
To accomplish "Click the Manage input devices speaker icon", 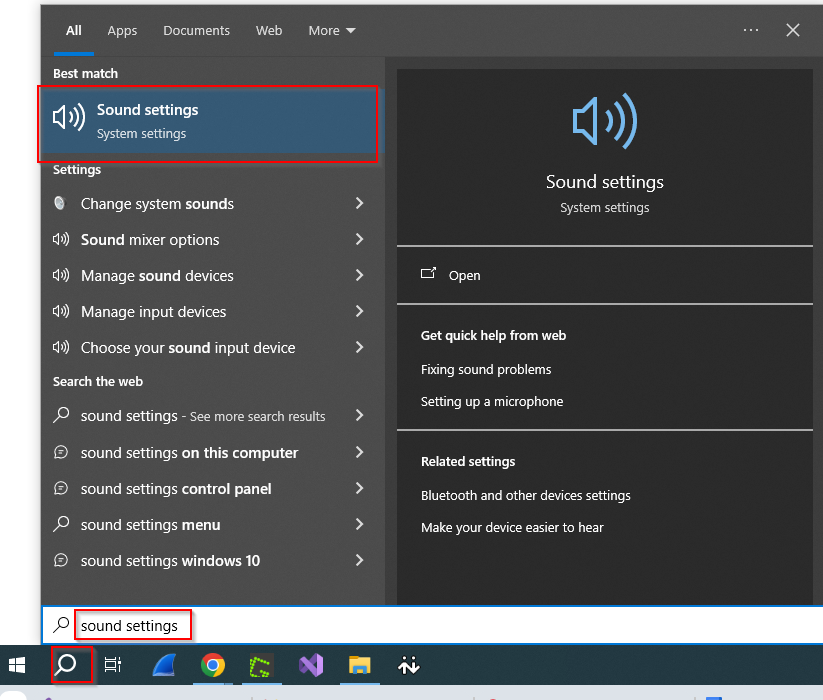I will [x=61, y=311].
